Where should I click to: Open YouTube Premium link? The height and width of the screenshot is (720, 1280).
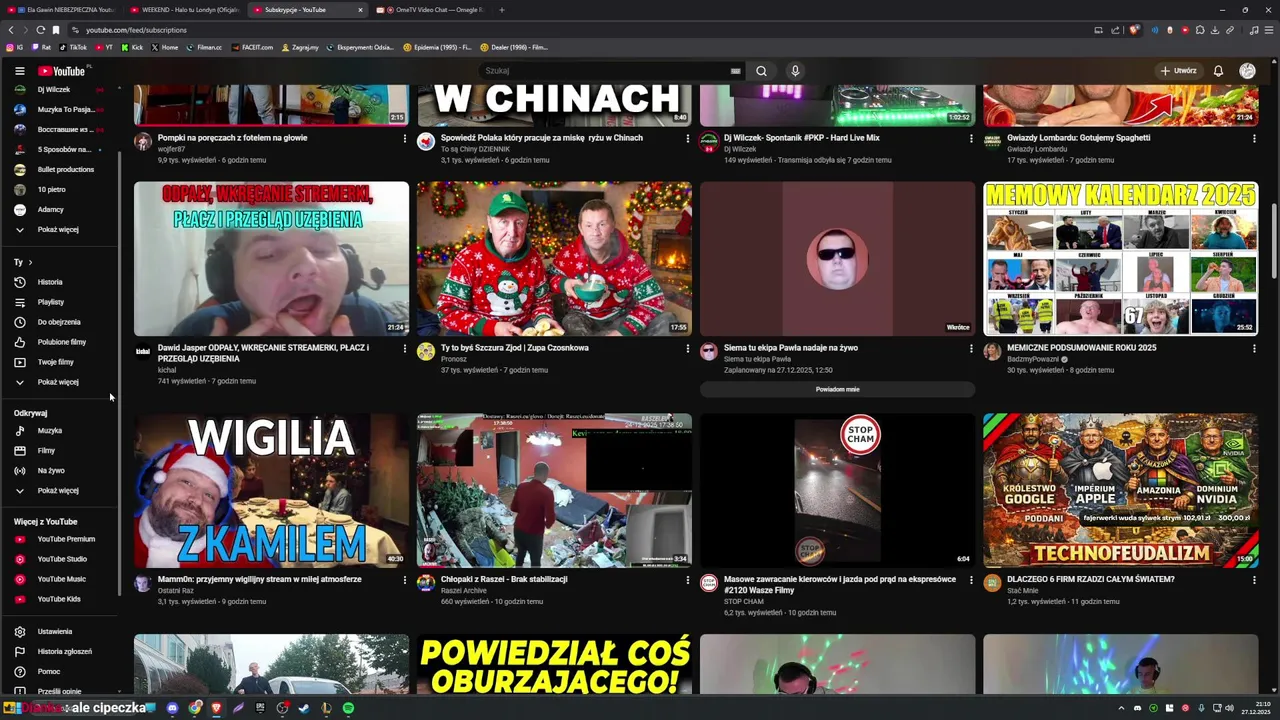click(x=60, y=539)
